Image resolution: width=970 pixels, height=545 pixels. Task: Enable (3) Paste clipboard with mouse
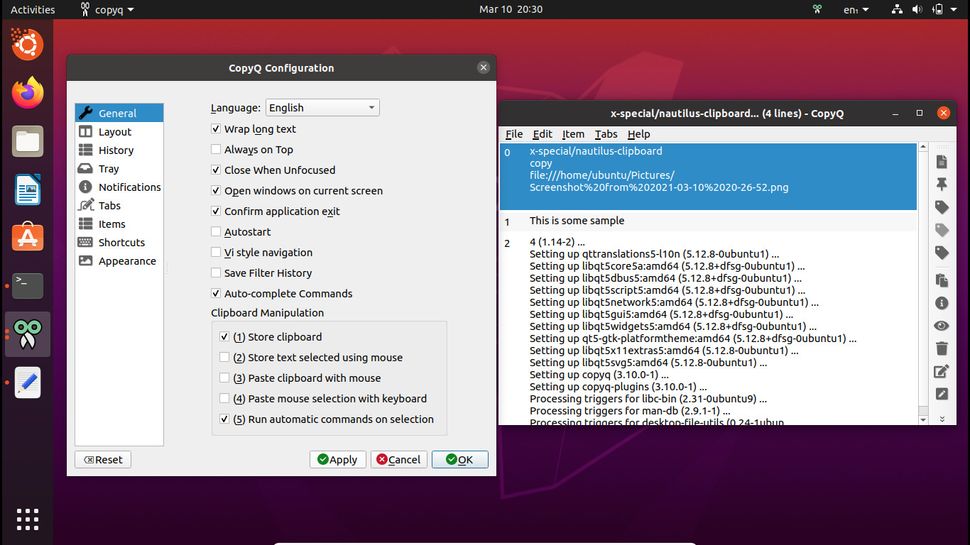[x=225, y=378]
